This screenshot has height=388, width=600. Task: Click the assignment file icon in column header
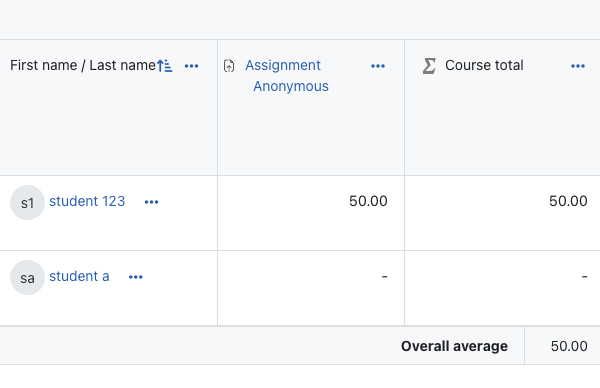coord(229,66)
